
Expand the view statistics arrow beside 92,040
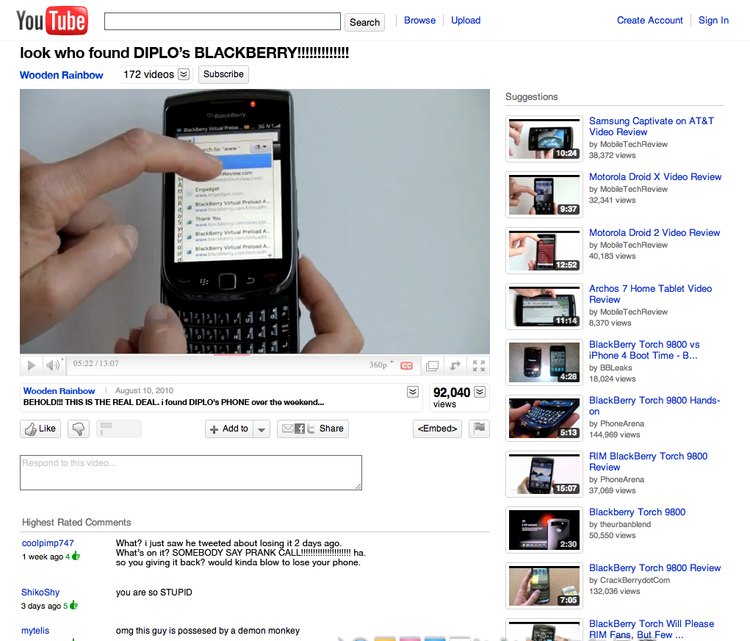coord(480,392)
